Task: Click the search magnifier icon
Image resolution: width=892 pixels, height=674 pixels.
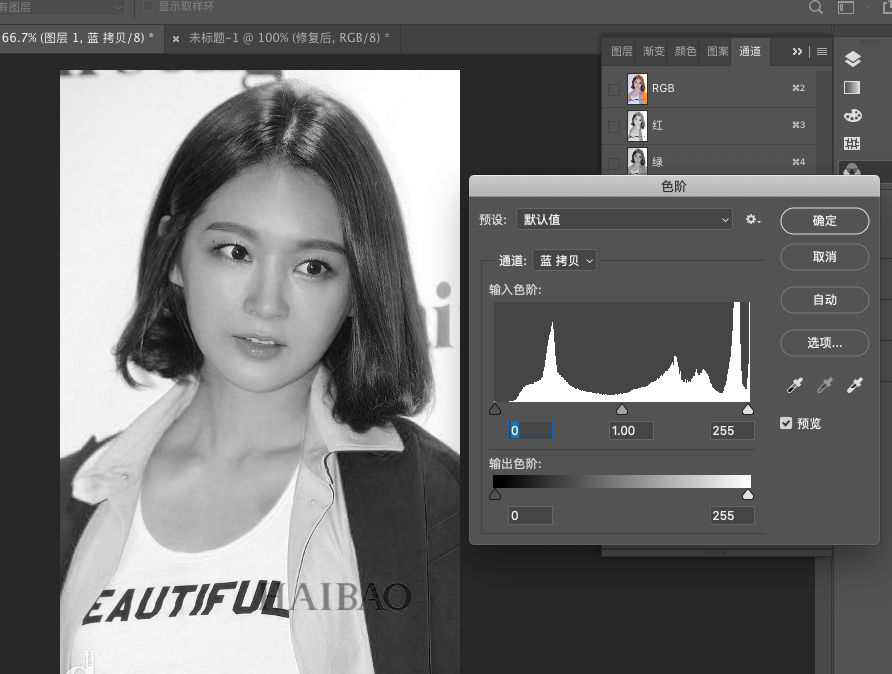Action: click(816, 8)
